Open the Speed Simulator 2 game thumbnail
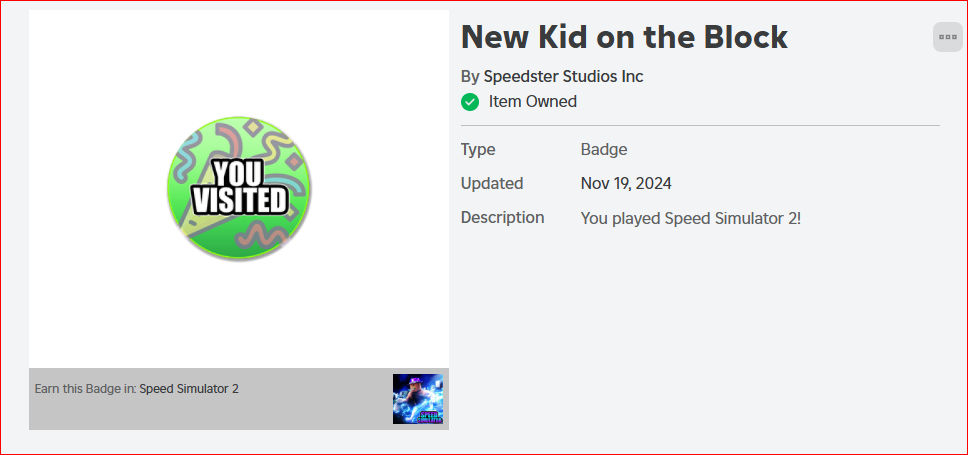This screenshot has height=455, width=968. tap(418, 399)
